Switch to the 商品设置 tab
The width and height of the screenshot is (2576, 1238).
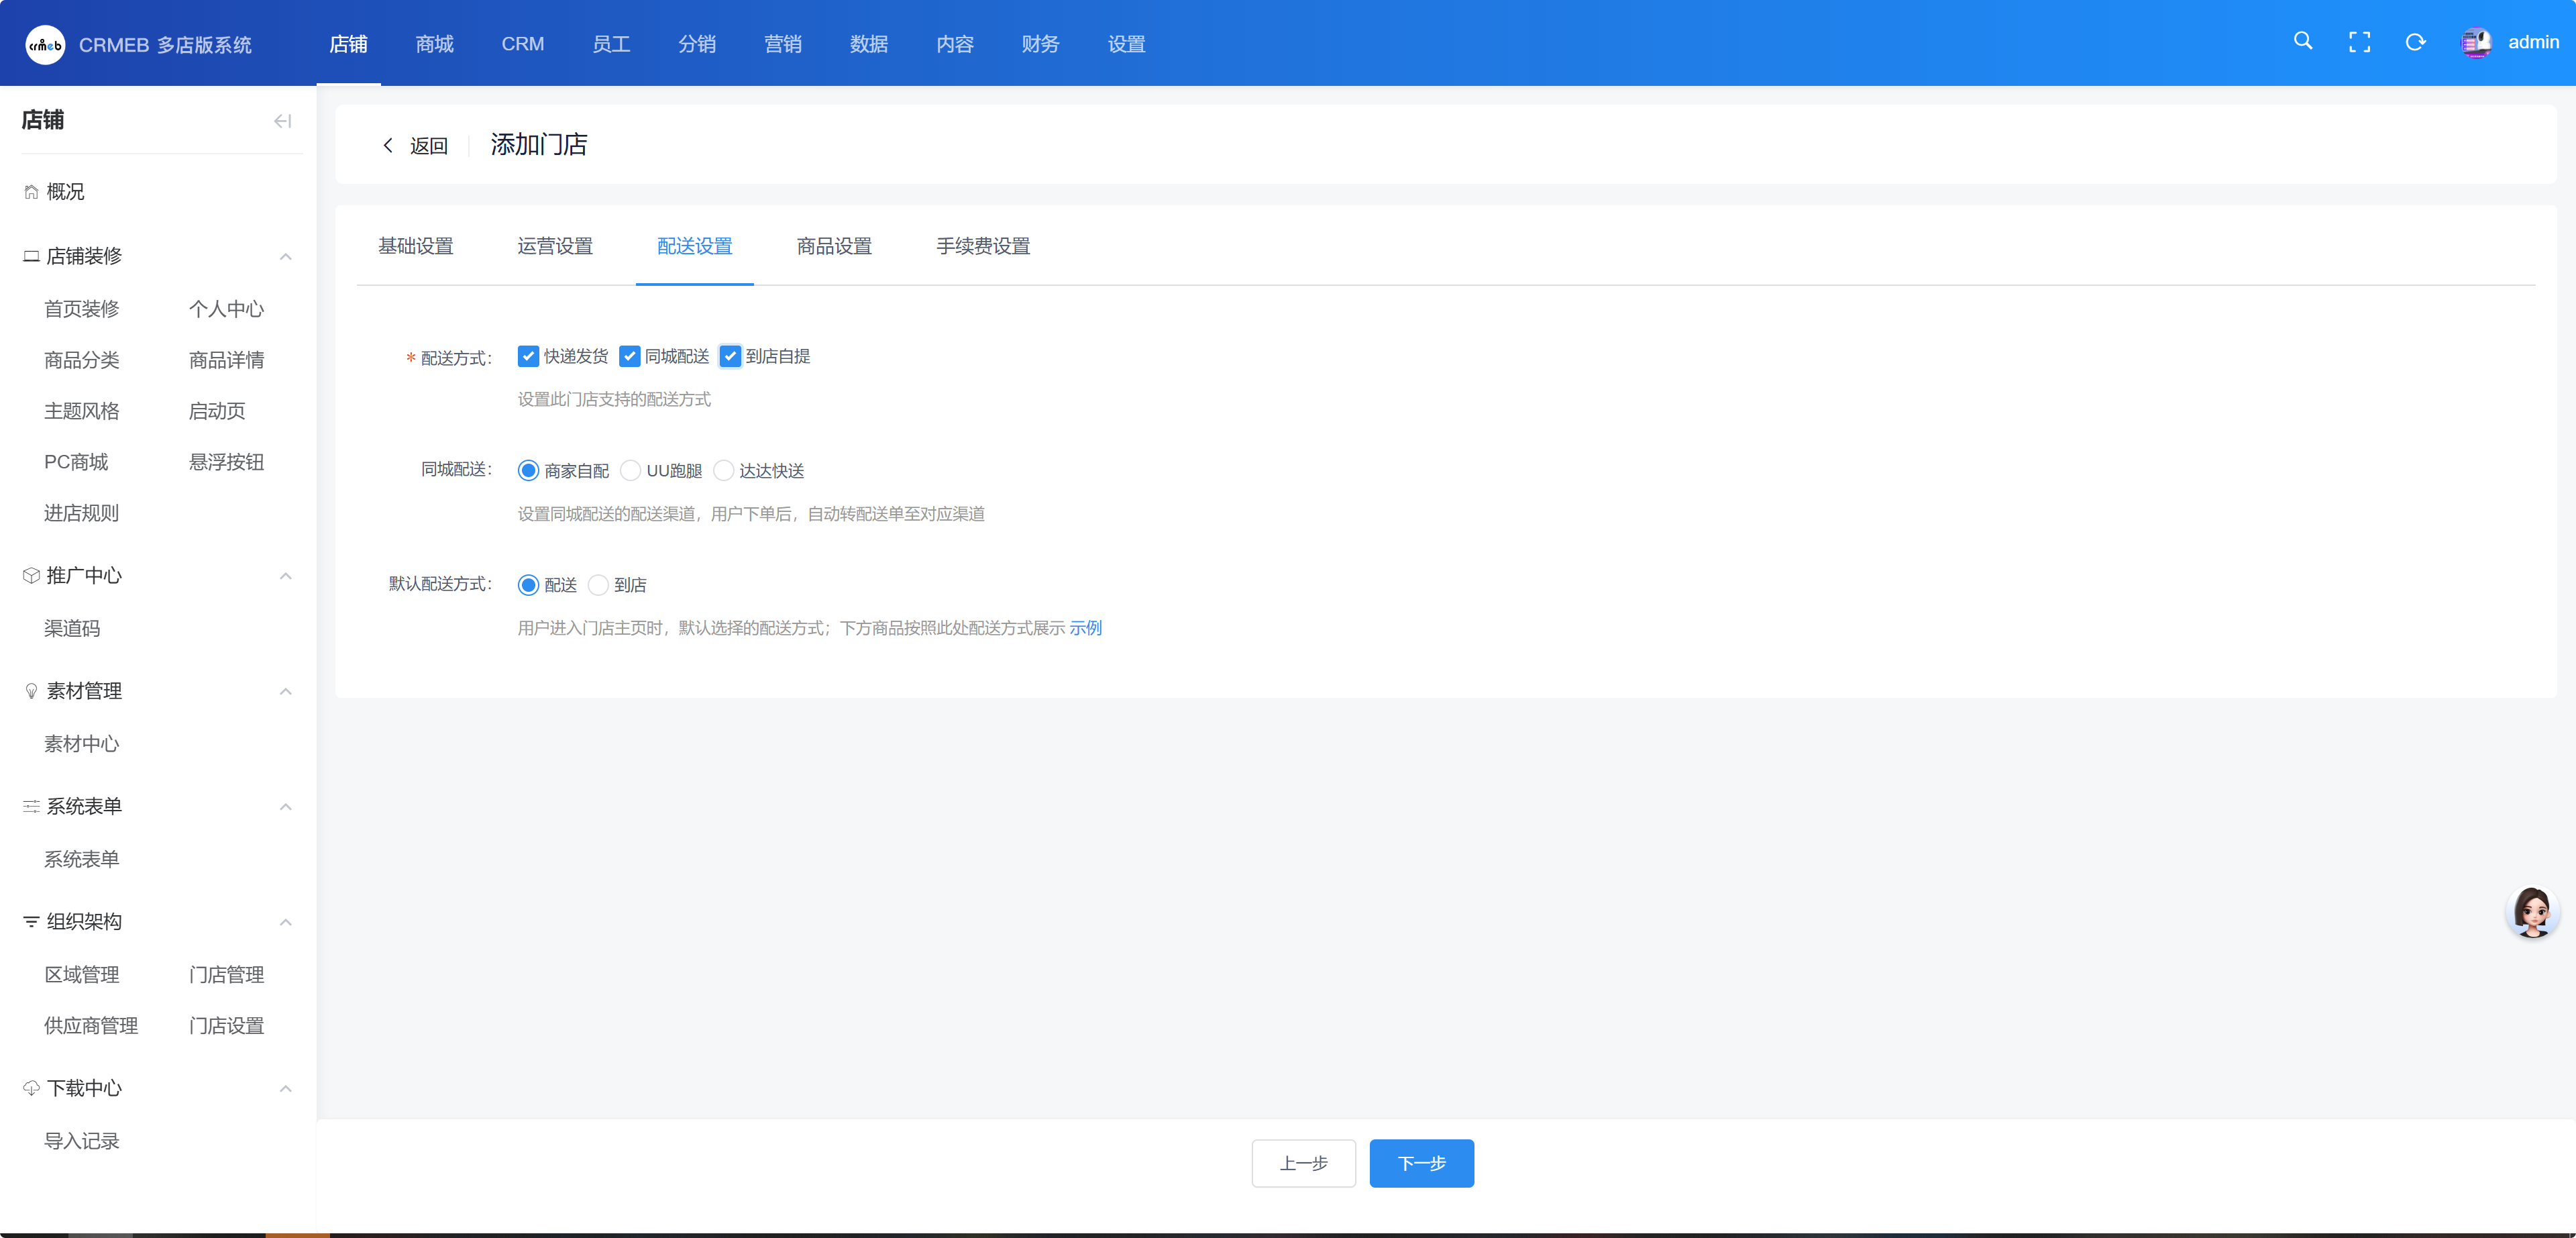833,246
